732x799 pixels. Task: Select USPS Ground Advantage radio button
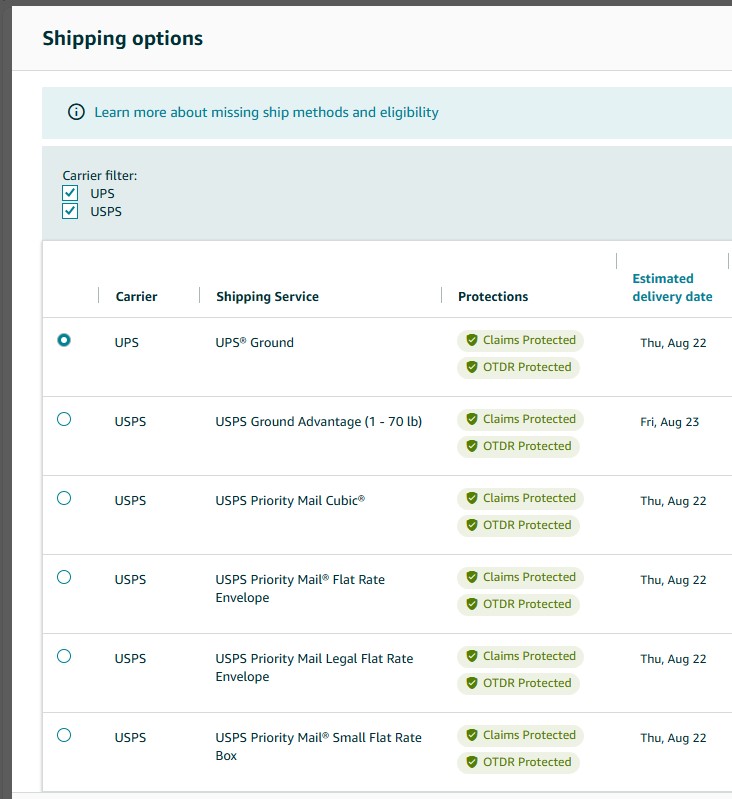[x=64, y=419]
